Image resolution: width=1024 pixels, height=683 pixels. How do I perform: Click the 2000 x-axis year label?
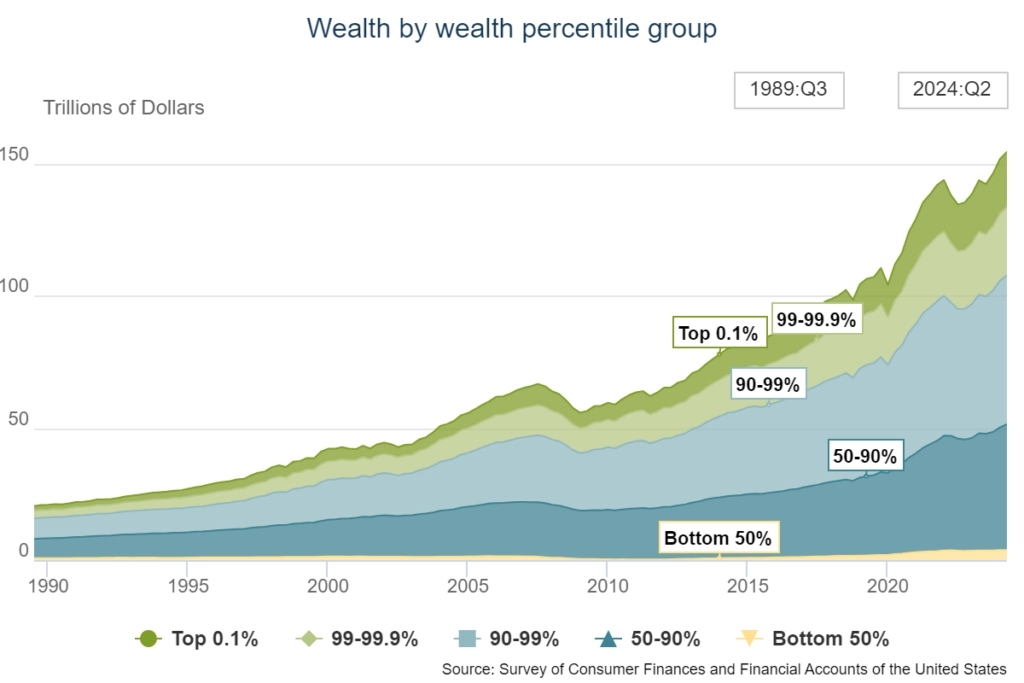click(x=327, y=586)
